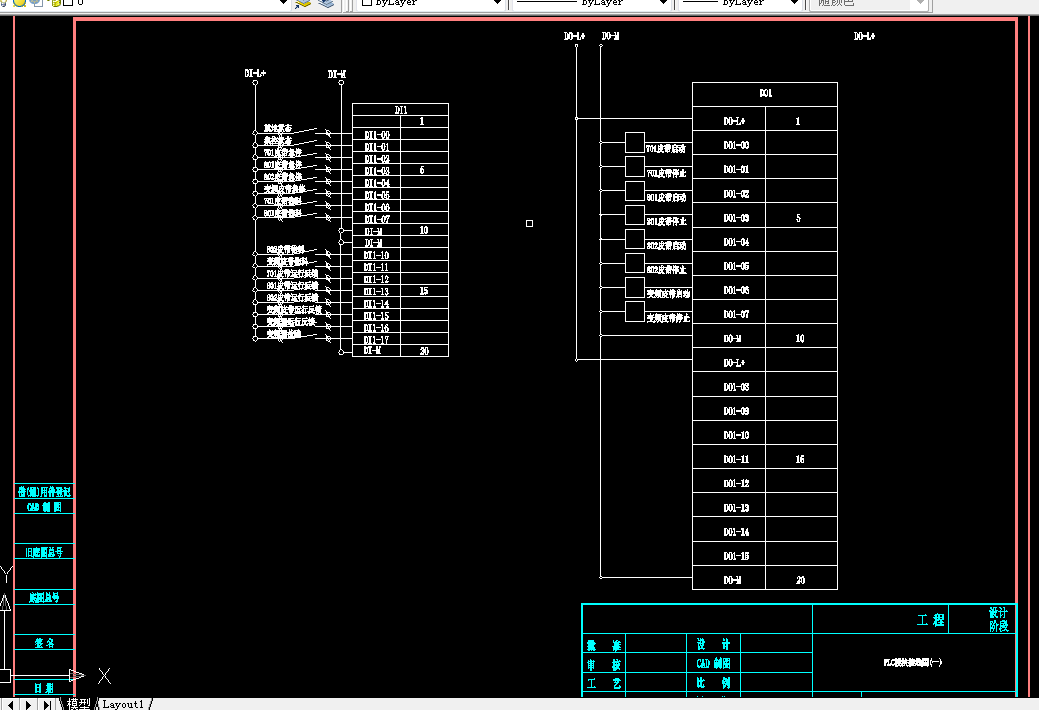Select the relay box beside 变频皮带停止
Viewport: 1039px width, 710px height.
click(635, 312)
